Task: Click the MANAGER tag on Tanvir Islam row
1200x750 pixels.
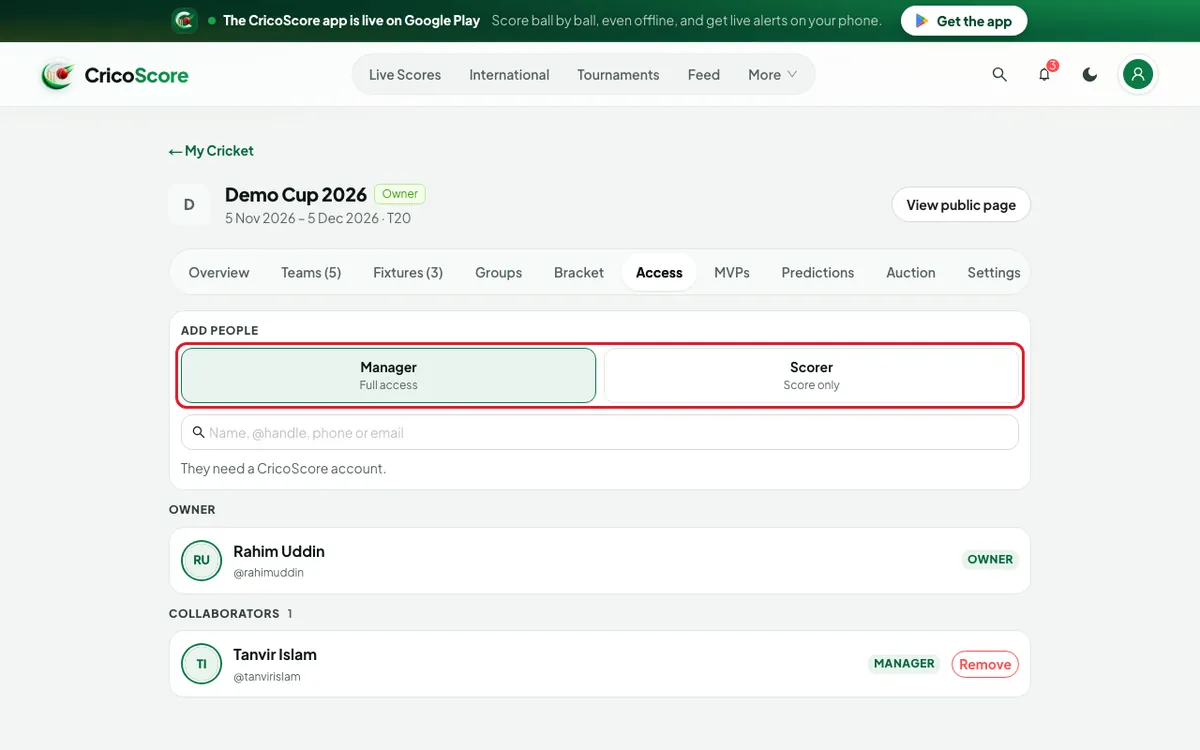Action: pos(904,664)
